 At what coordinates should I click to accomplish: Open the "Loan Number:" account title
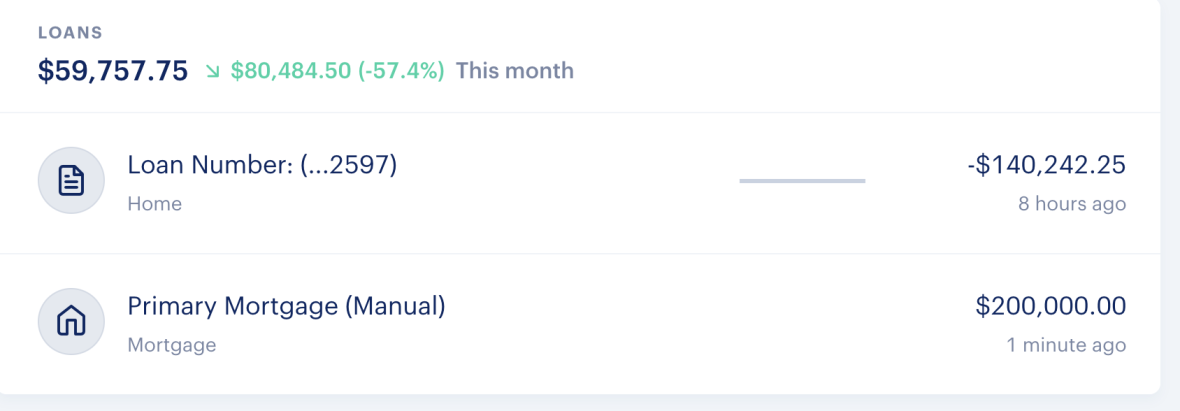209,164
